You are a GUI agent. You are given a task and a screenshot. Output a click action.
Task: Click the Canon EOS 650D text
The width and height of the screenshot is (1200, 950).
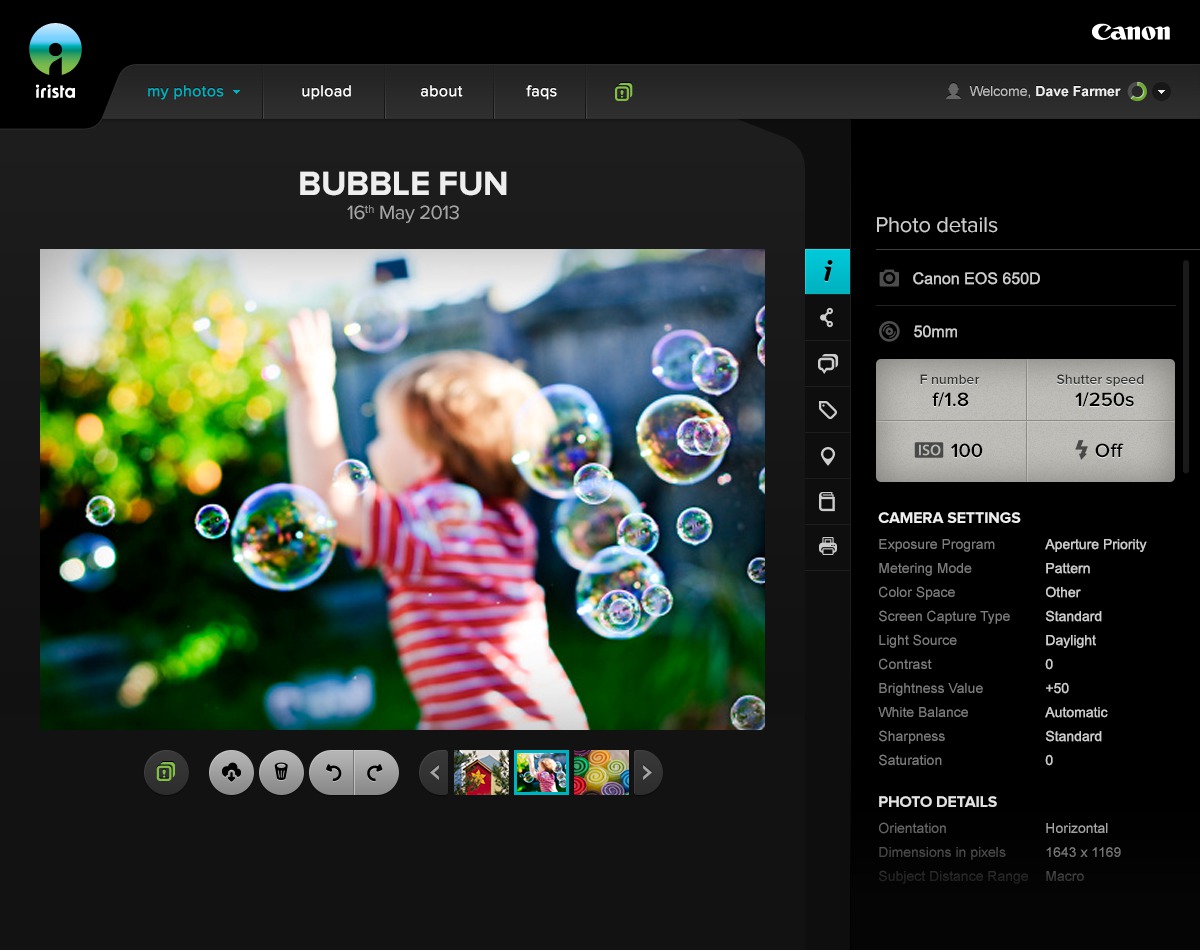(976, 278)
